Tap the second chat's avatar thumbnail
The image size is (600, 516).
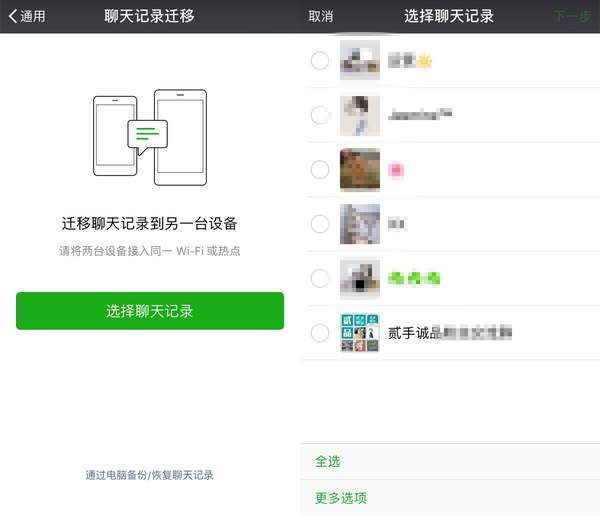360,115
